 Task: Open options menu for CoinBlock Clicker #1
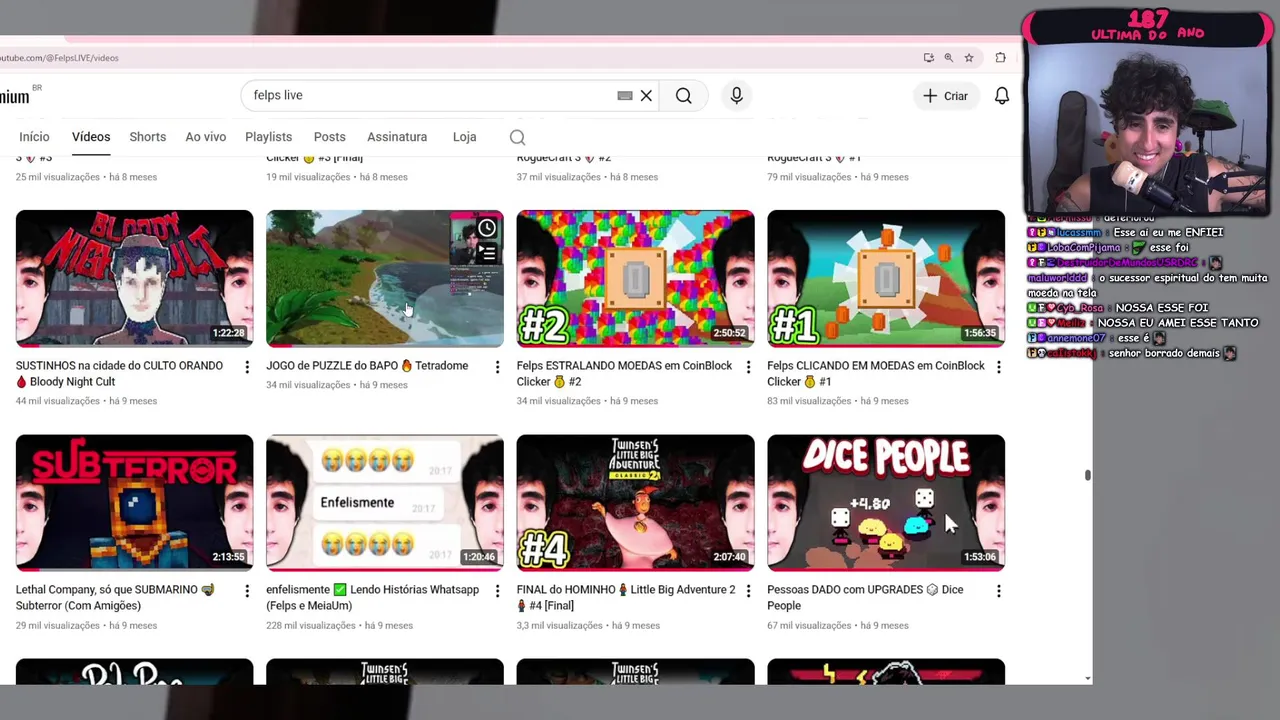point(998,367)
